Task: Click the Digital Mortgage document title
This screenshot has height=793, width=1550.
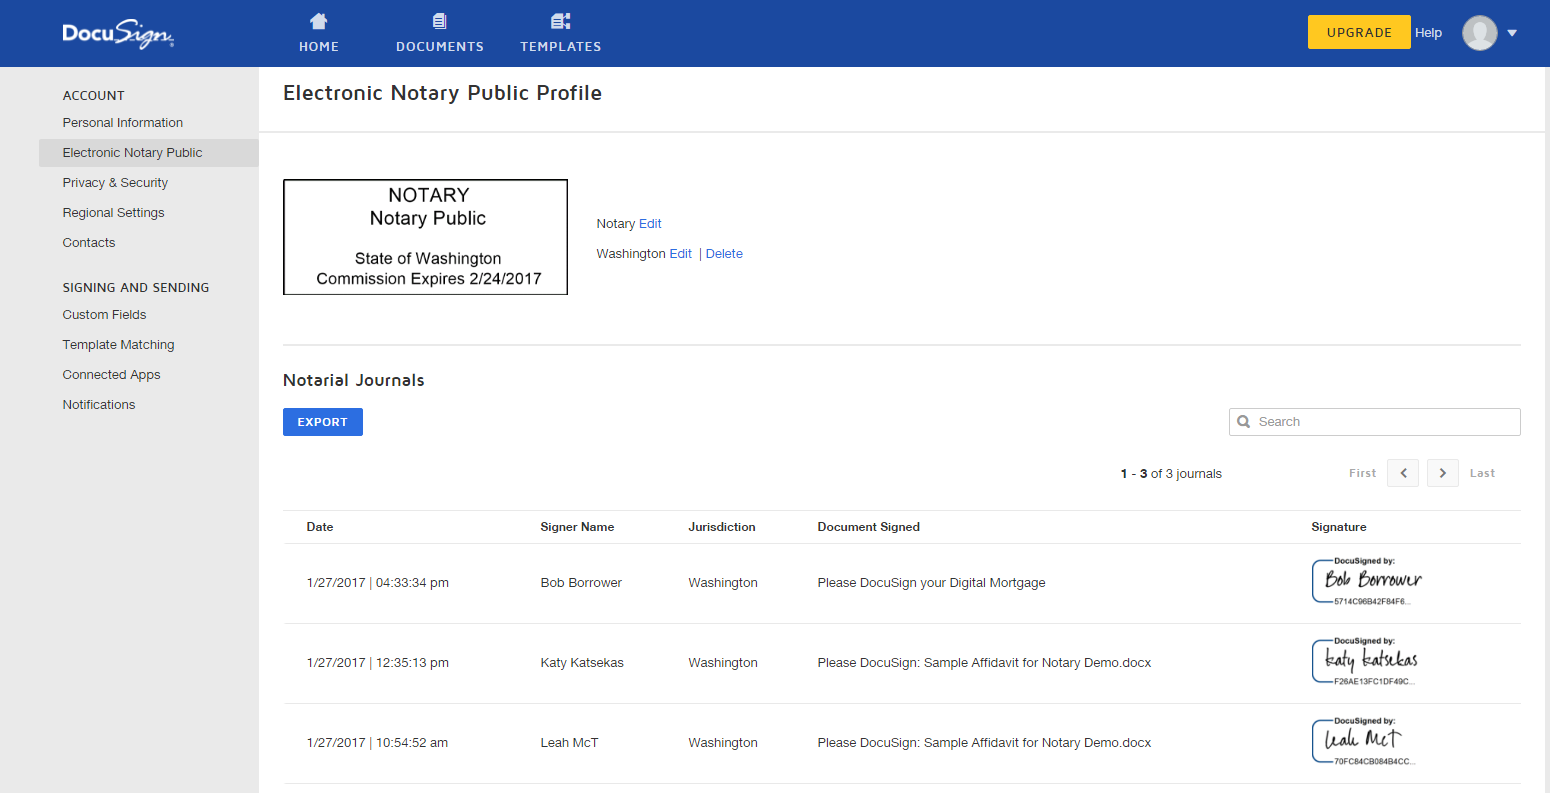Action: 931,583
